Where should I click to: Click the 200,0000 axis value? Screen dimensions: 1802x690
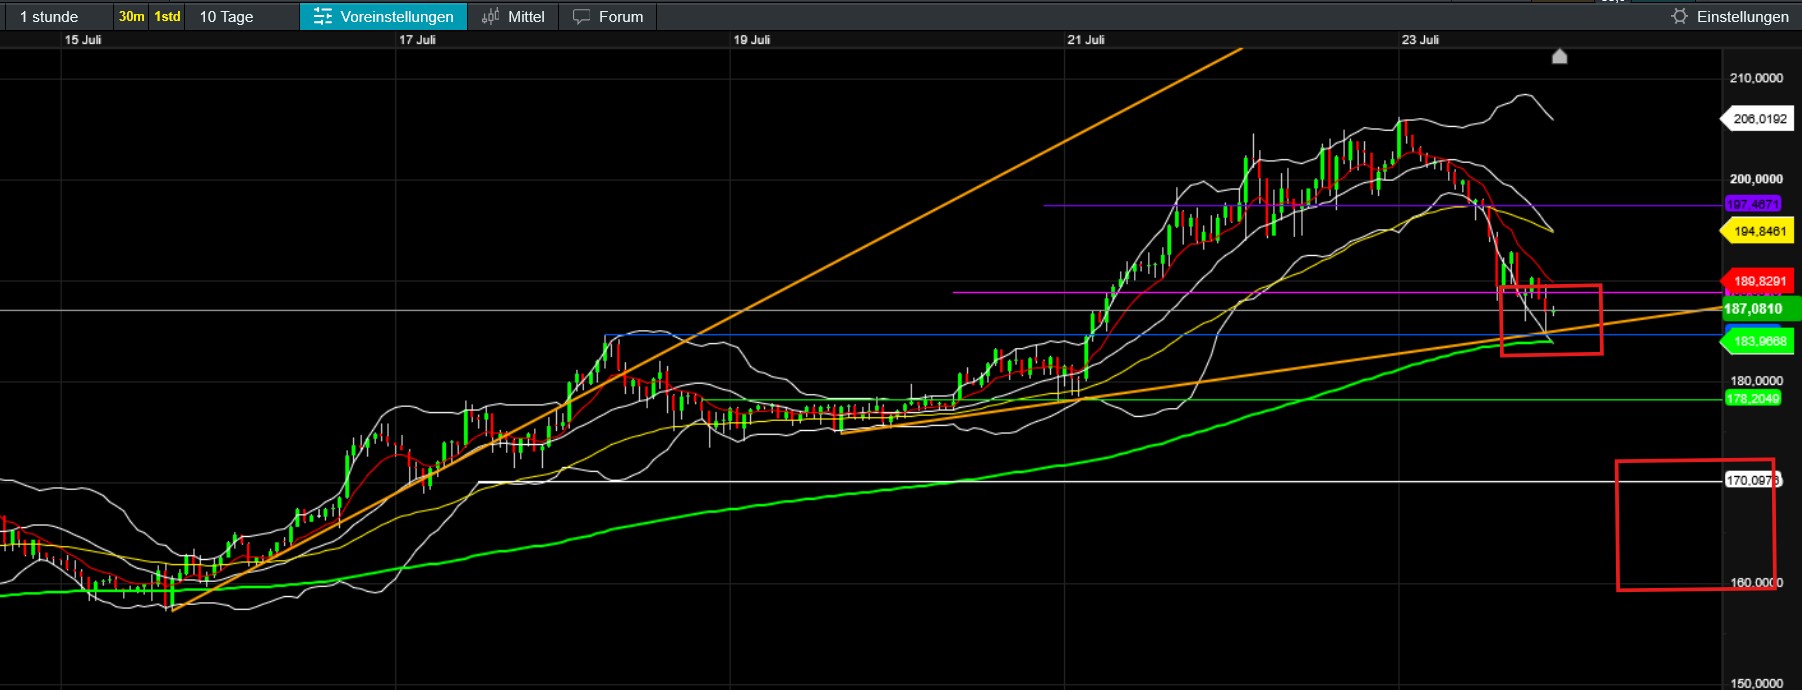pos(1756,179)
